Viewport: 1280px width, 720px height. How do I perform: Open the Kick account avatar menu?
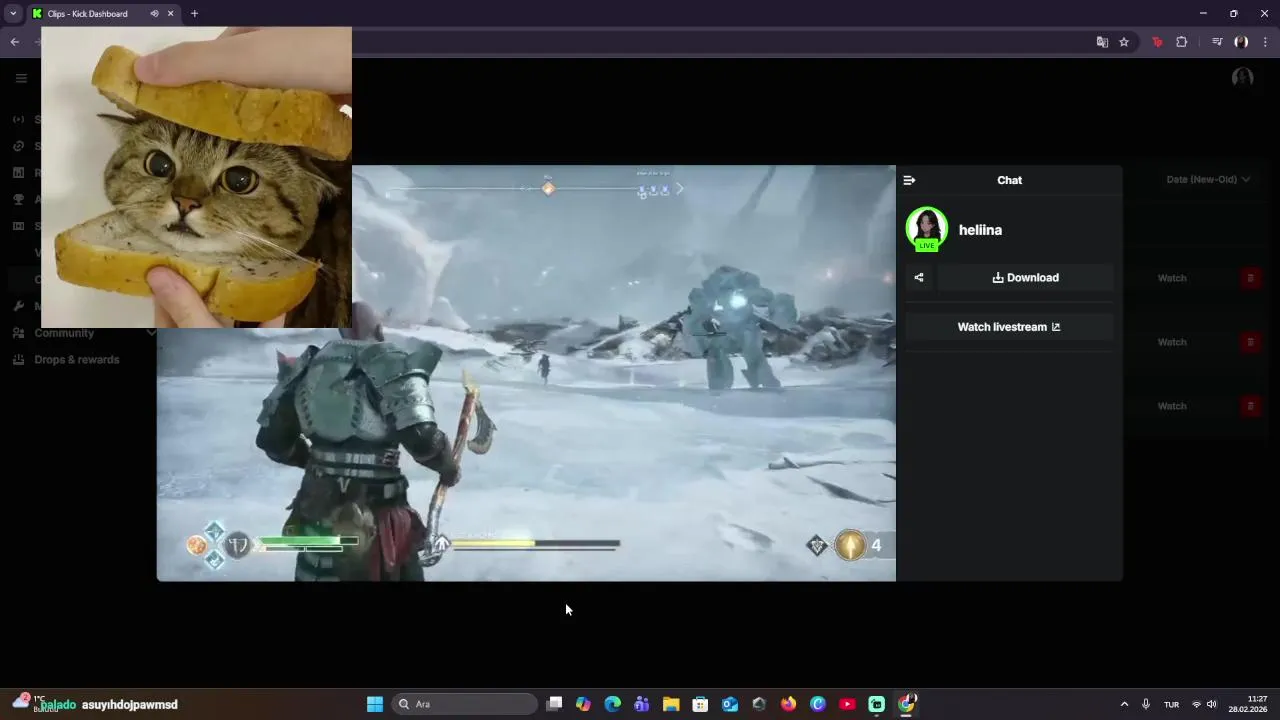pos(1243,77)
